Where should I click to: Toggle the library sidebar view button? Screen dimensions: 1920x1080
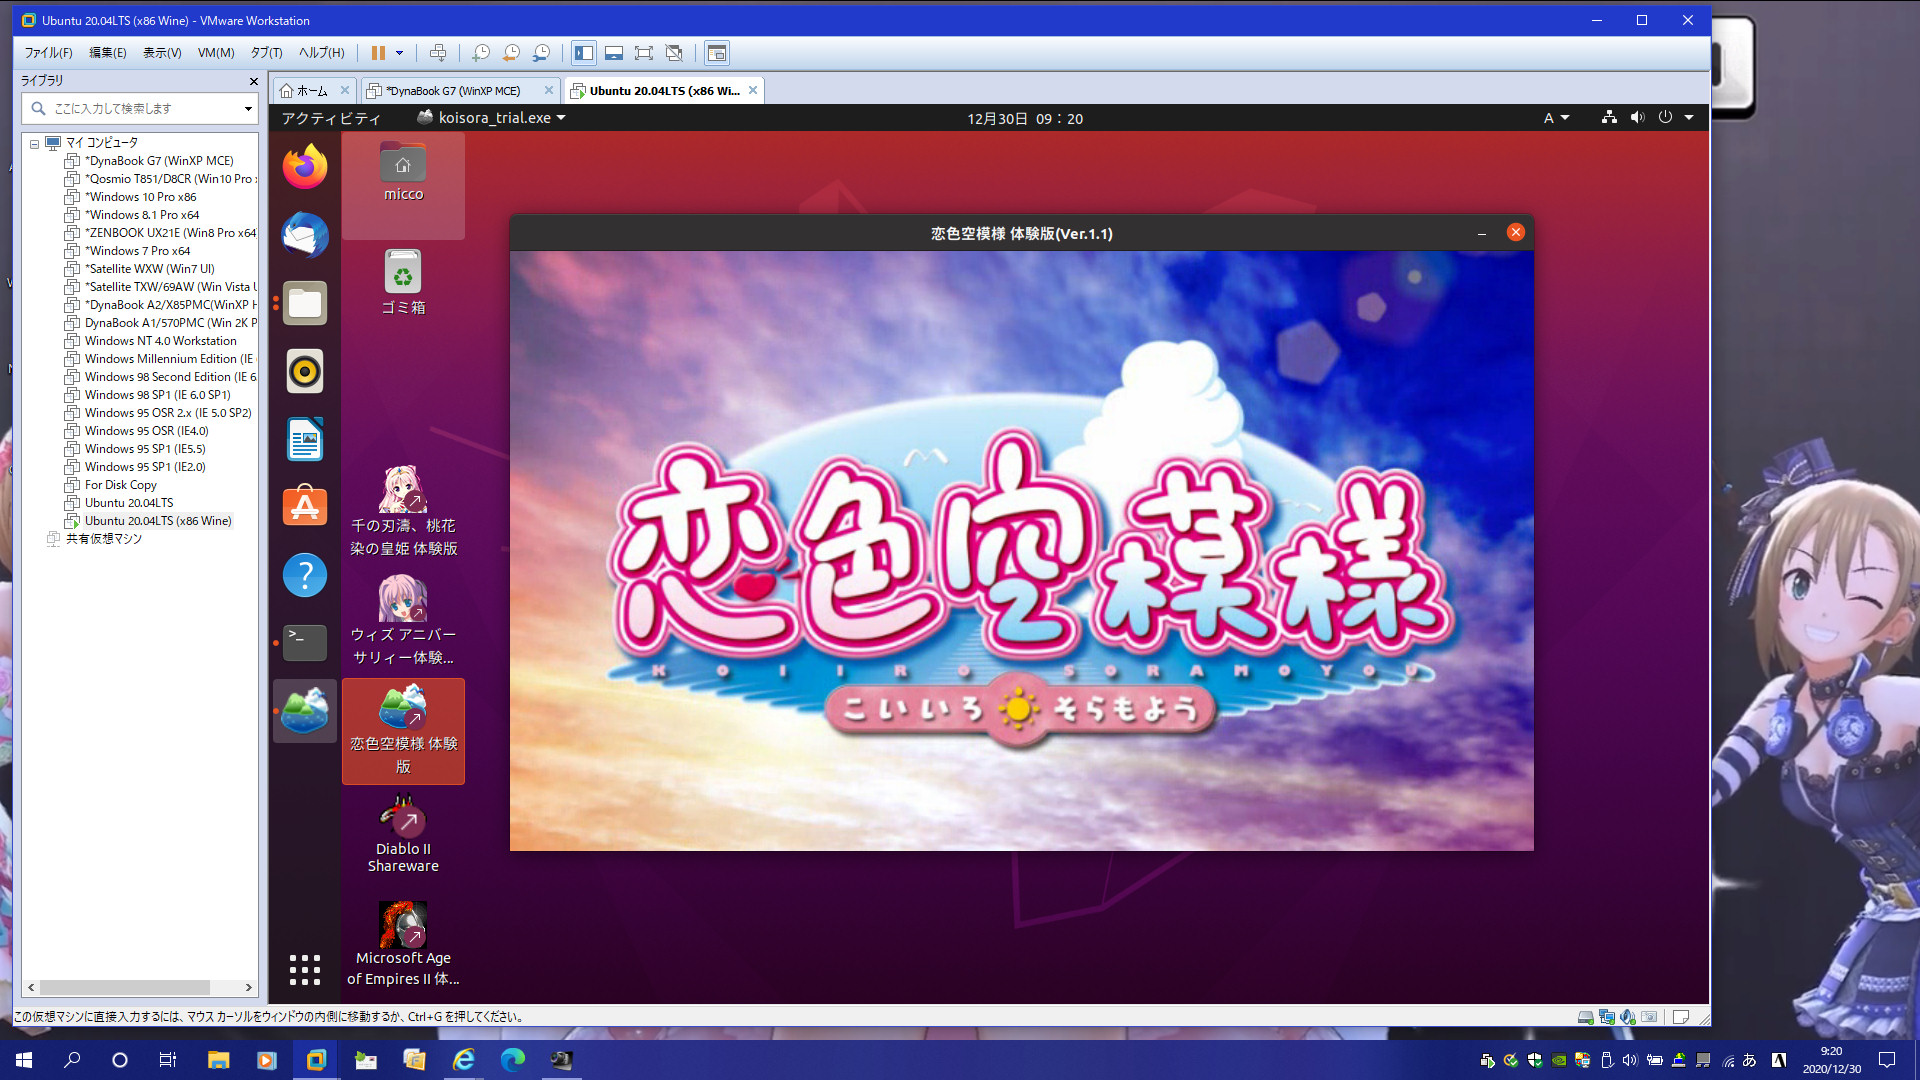(584, 53)
